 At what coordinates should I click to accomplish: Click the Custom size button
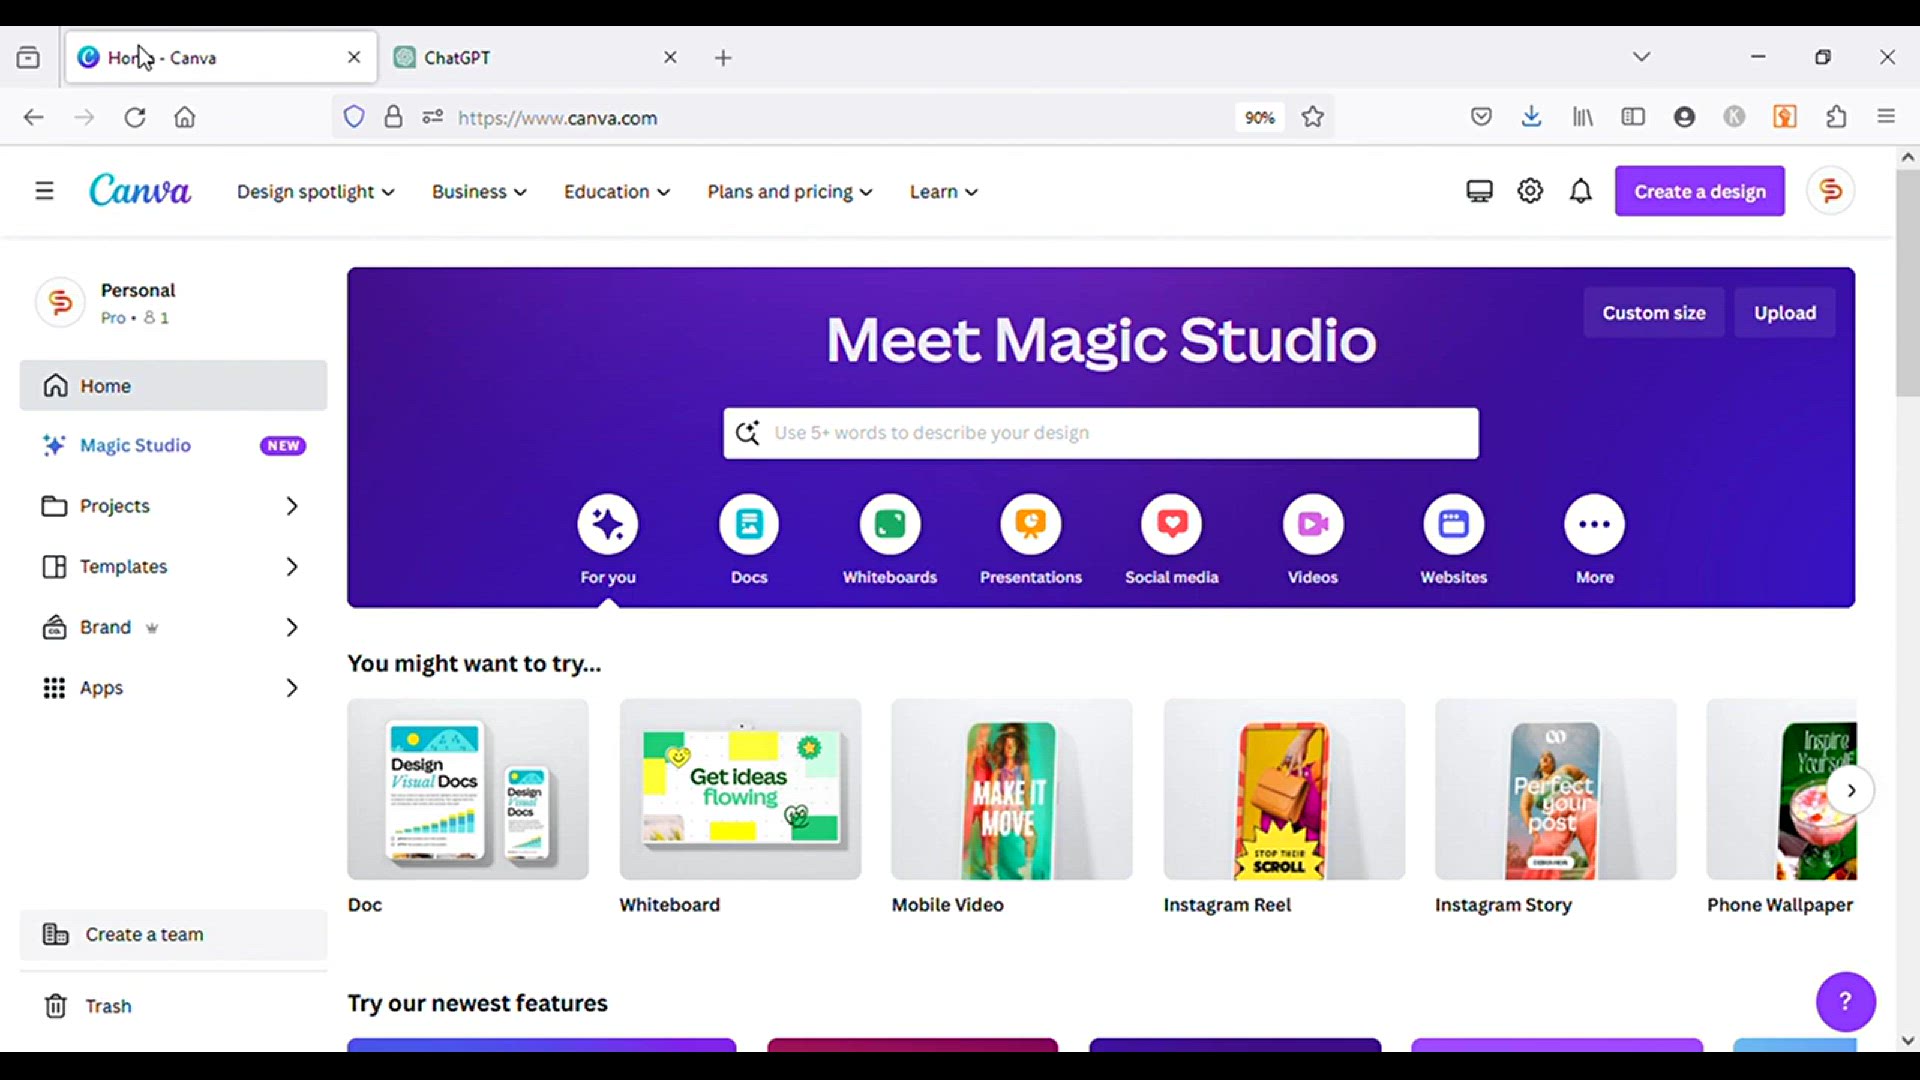tap(1654, 313)
